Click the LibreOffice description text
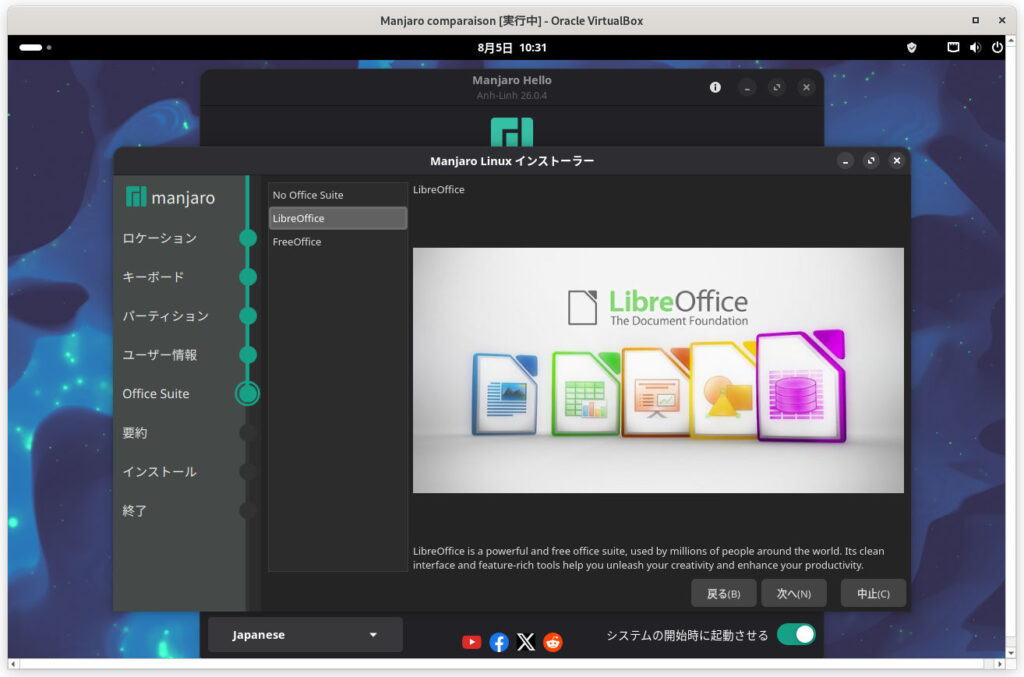 (648, 558)
